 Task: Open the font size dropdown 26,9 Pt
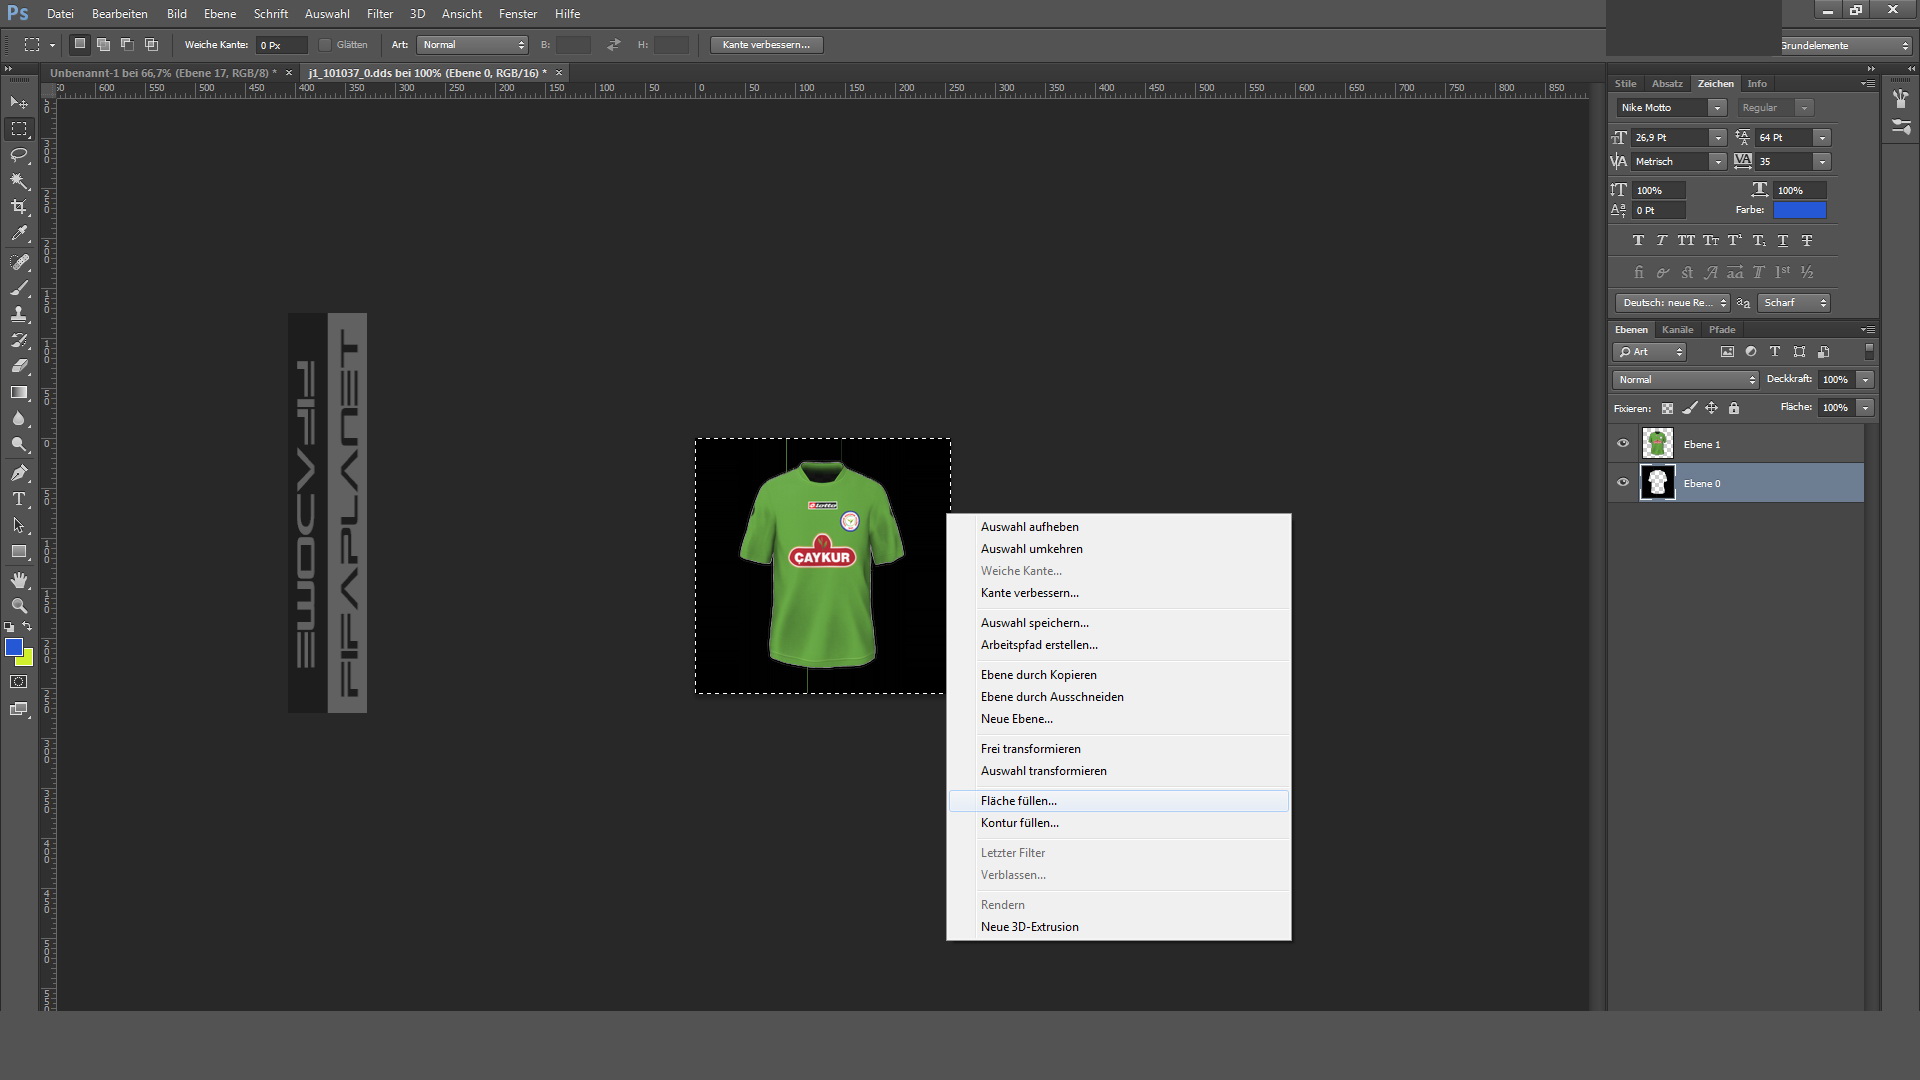coord(1717,138)
